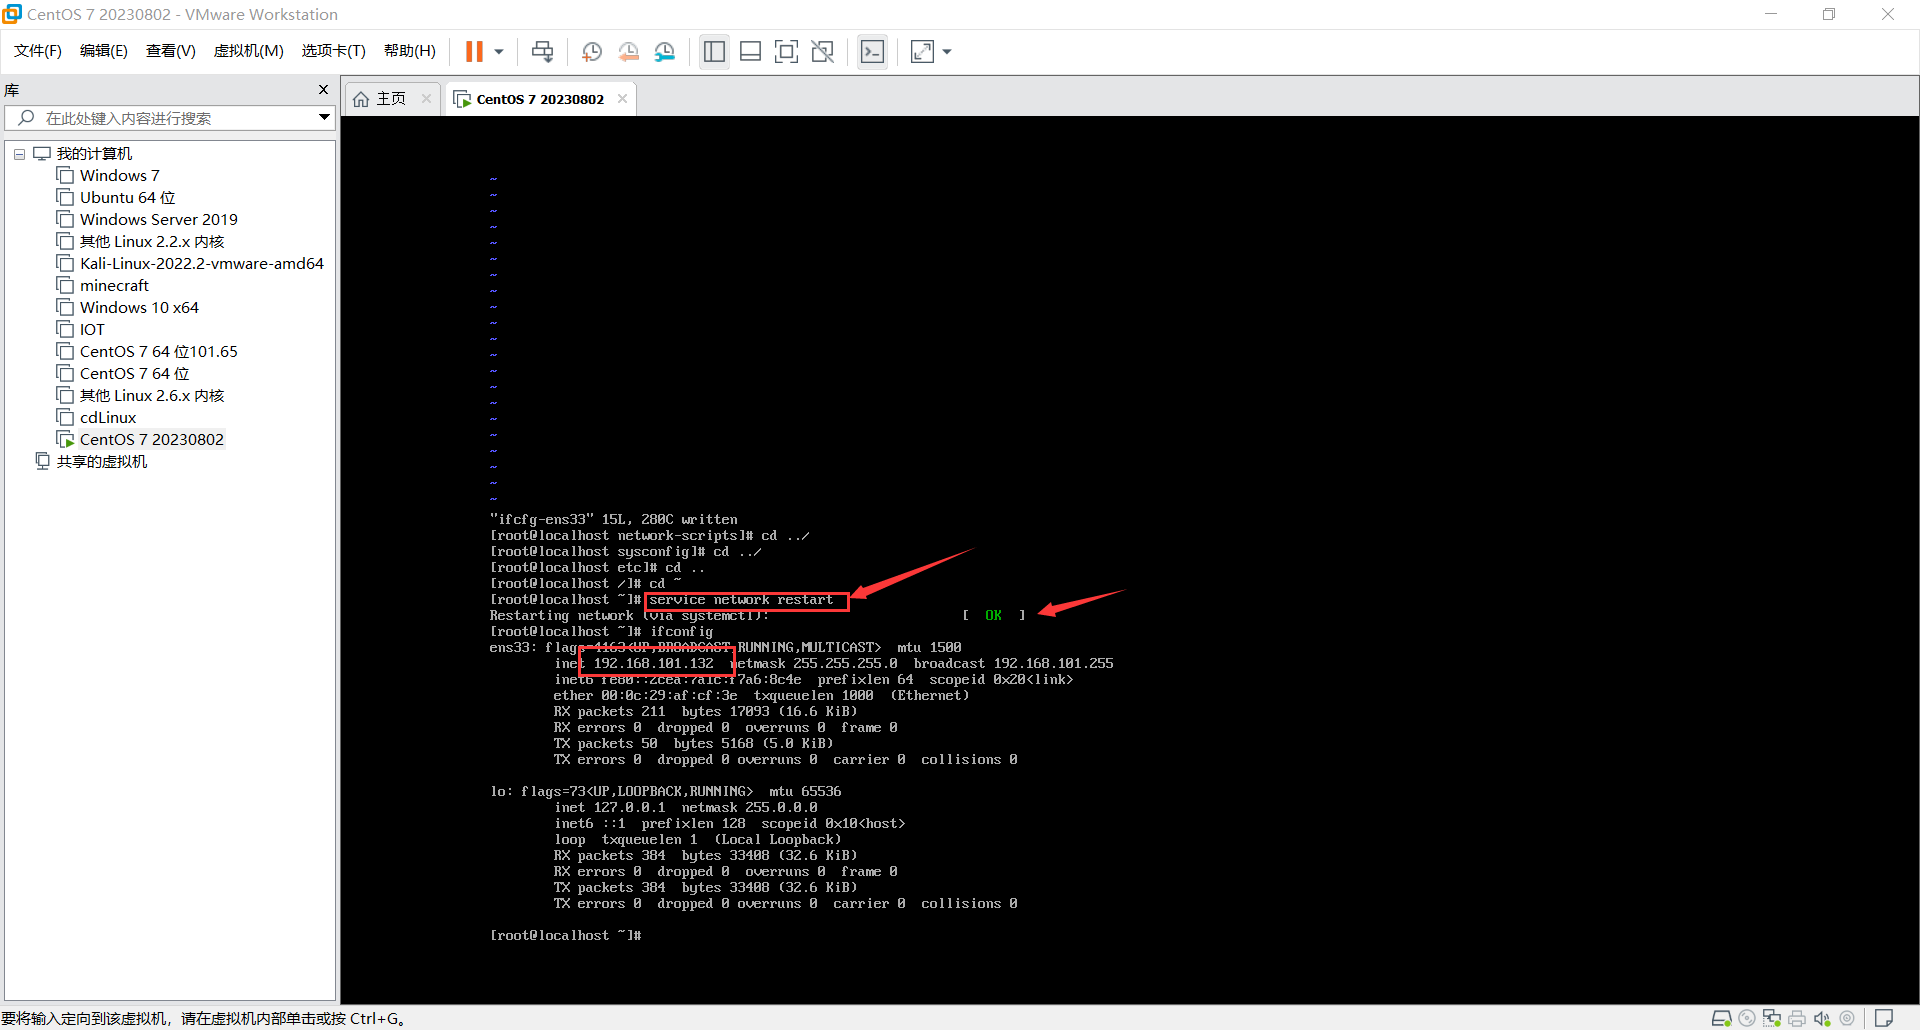The image size is (1920, 1030).
Task: Open the stretch display dropdown arrow
Action: pyautogui.click(x=947, y=52)
